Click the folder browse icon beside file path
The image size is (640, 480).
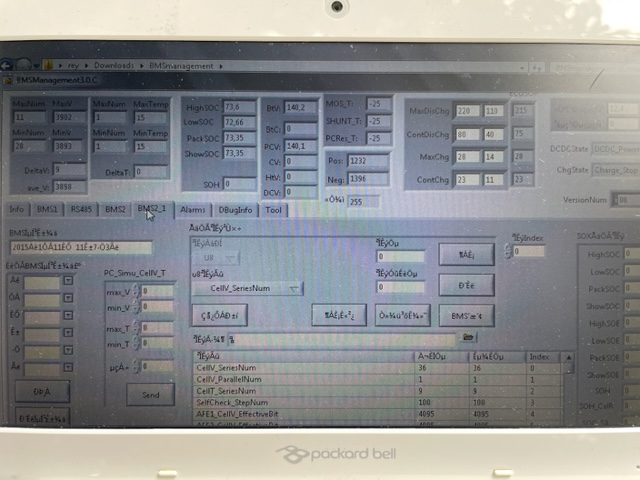coord(467,338)
